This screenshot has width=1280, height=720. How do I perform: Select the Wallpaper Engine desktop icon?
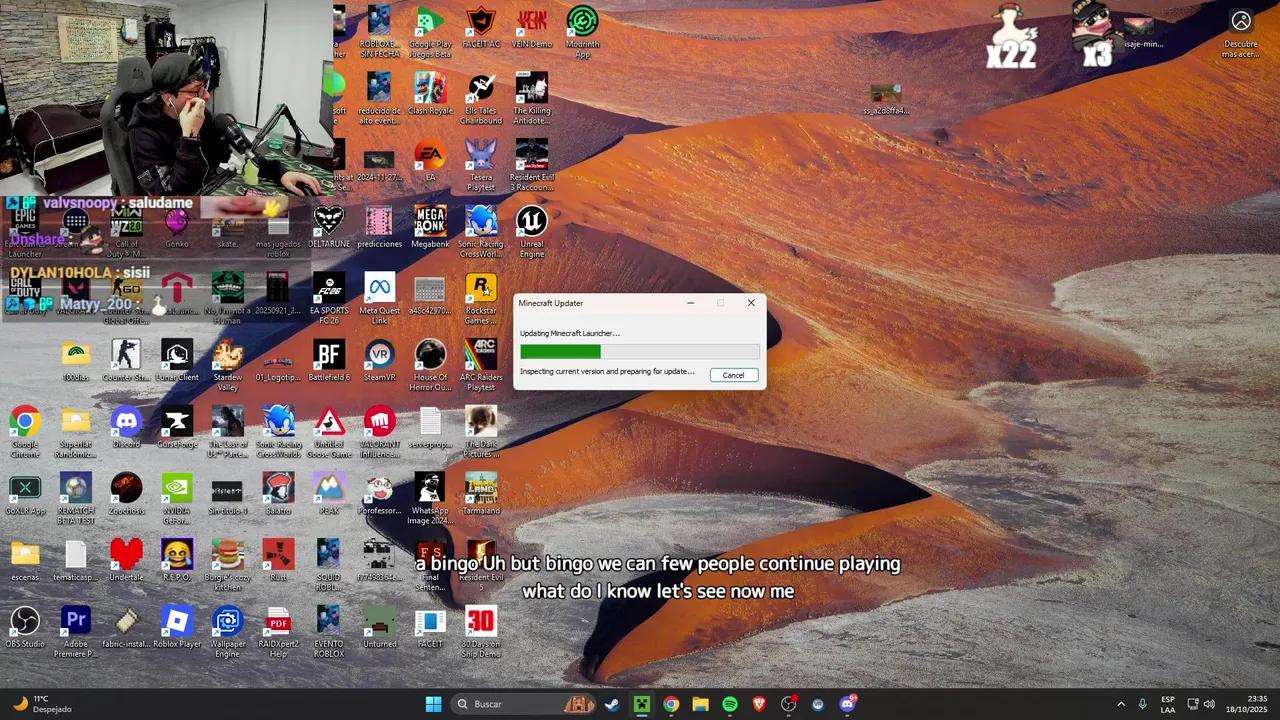point(228,622)
